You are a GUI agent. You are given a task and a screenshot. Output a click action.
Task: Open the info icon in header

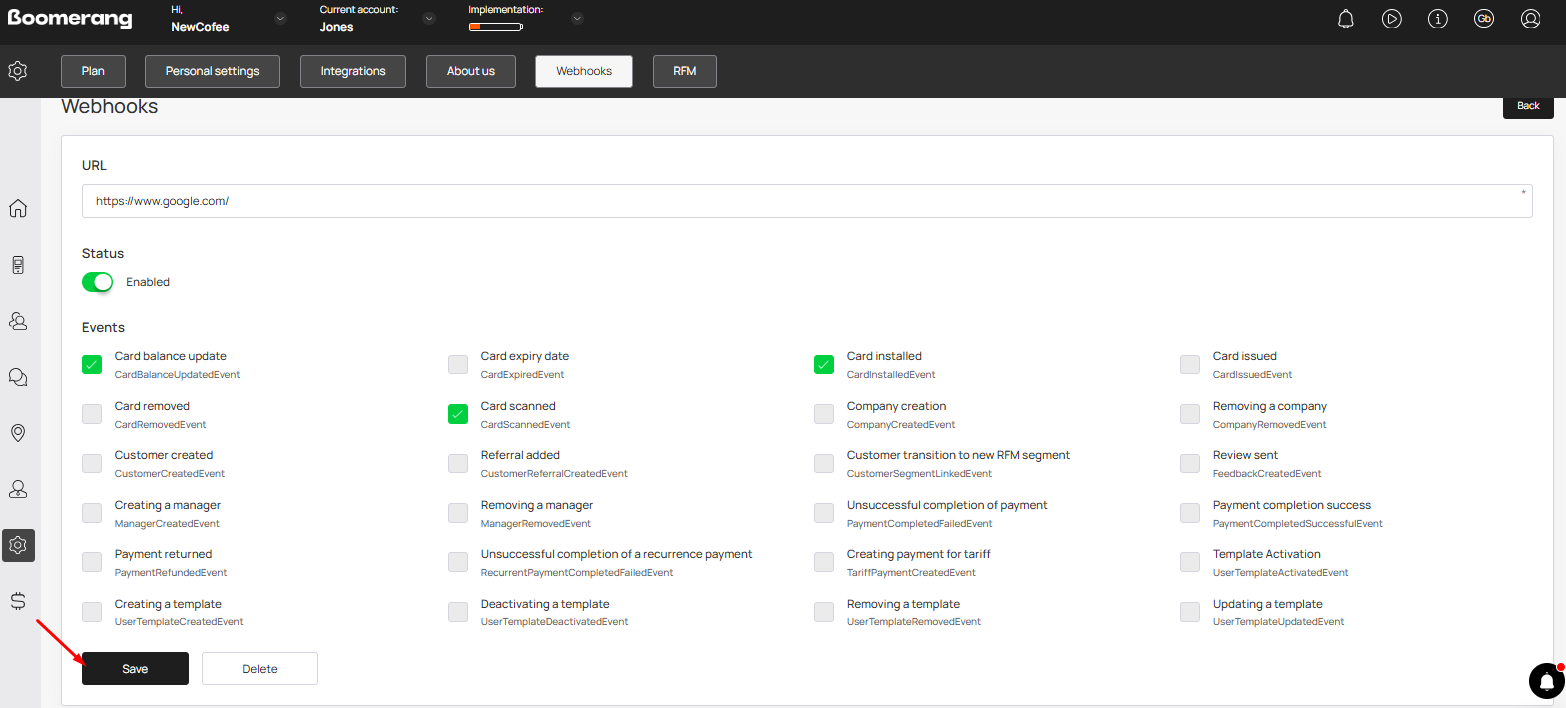[x=1438, y=19]
